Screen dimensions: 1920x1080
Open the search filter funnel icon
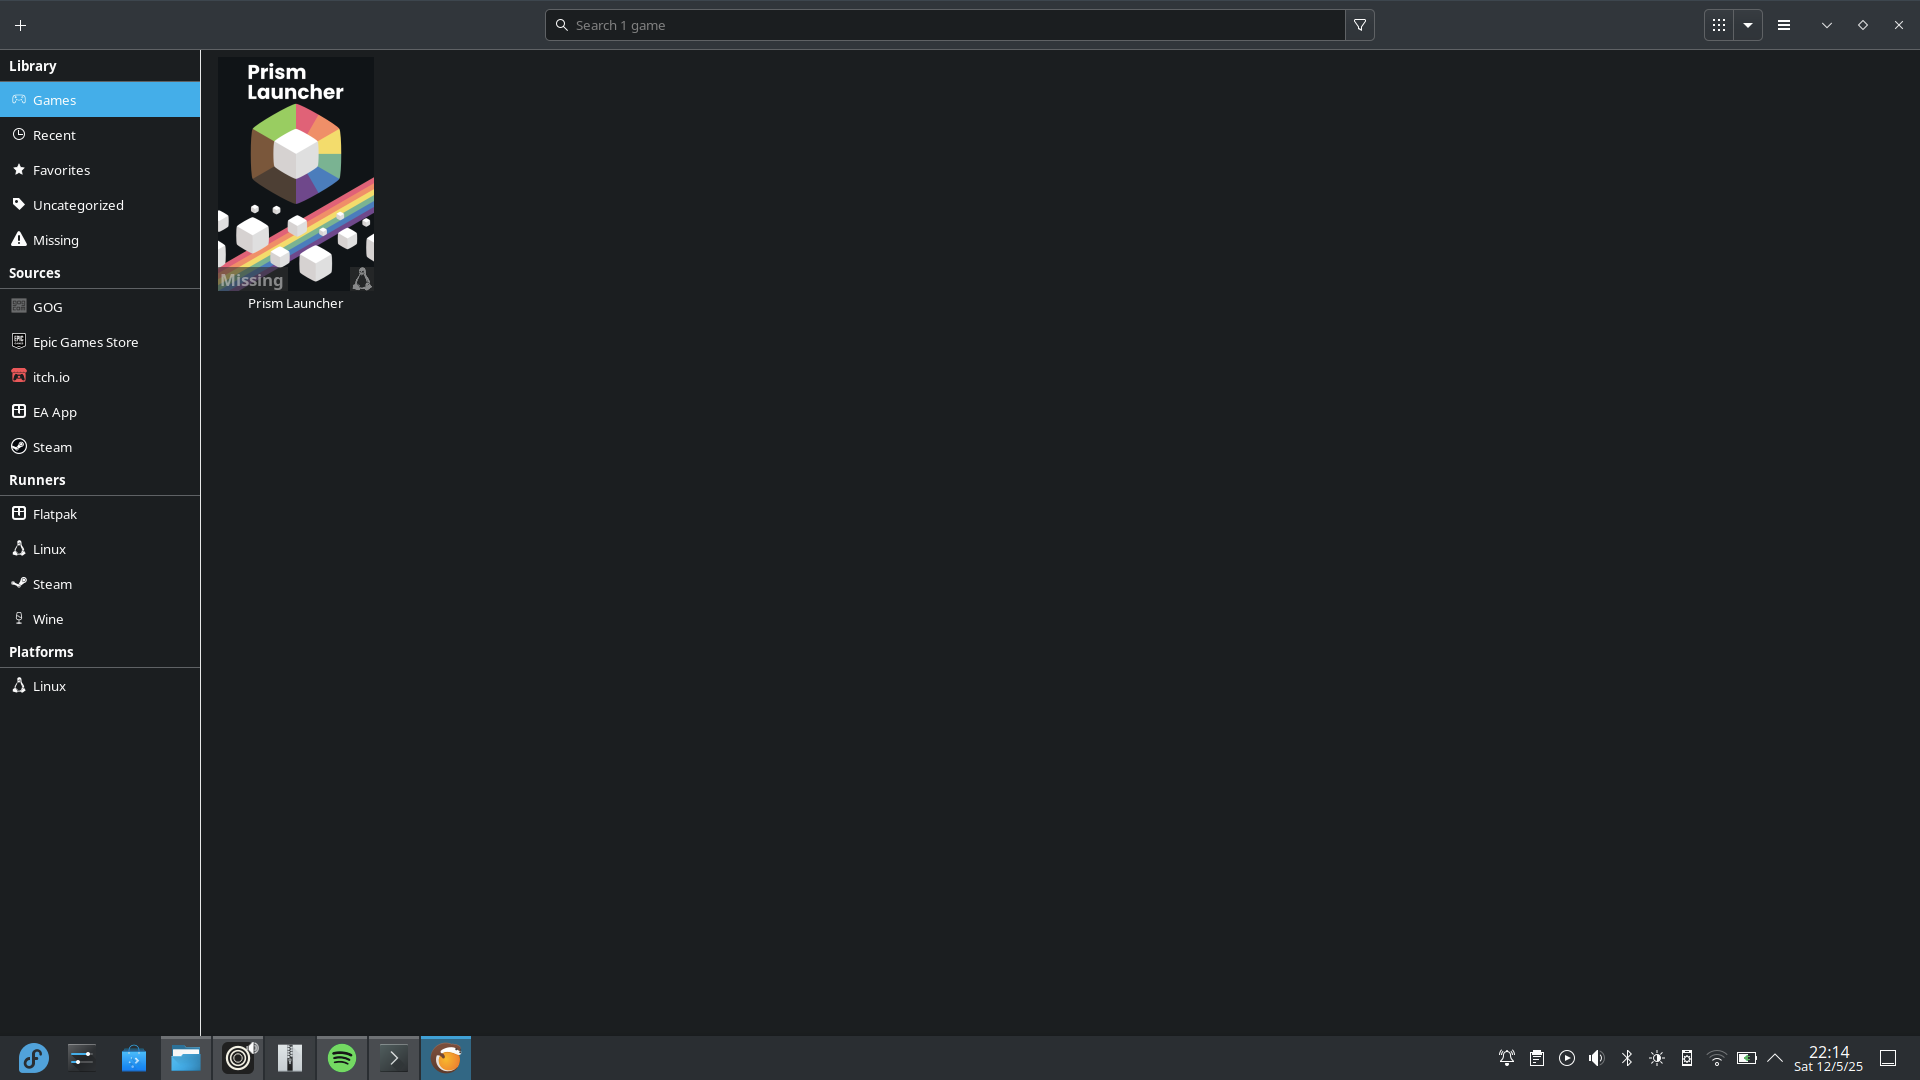[x=1360, y=25]
